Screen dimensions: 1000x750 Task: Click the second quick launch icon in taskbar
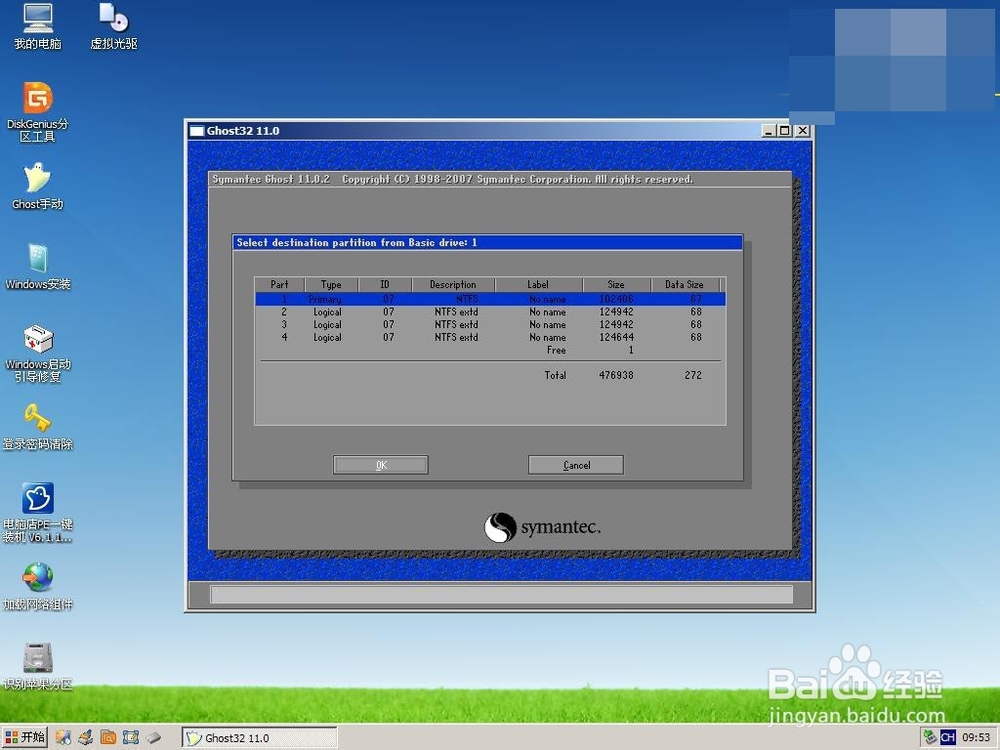point(85,738)
